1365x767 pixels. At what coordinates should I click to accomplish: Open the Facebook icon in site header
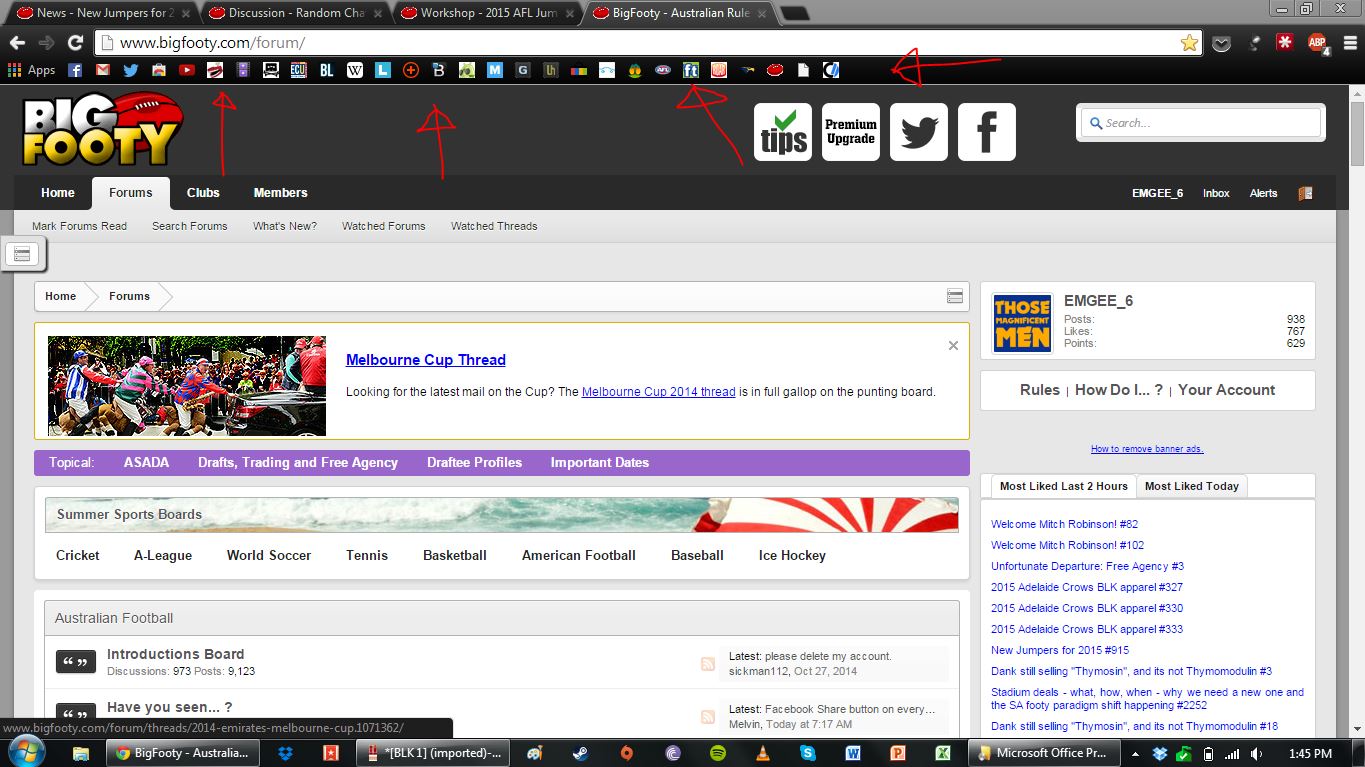(986, 132)
